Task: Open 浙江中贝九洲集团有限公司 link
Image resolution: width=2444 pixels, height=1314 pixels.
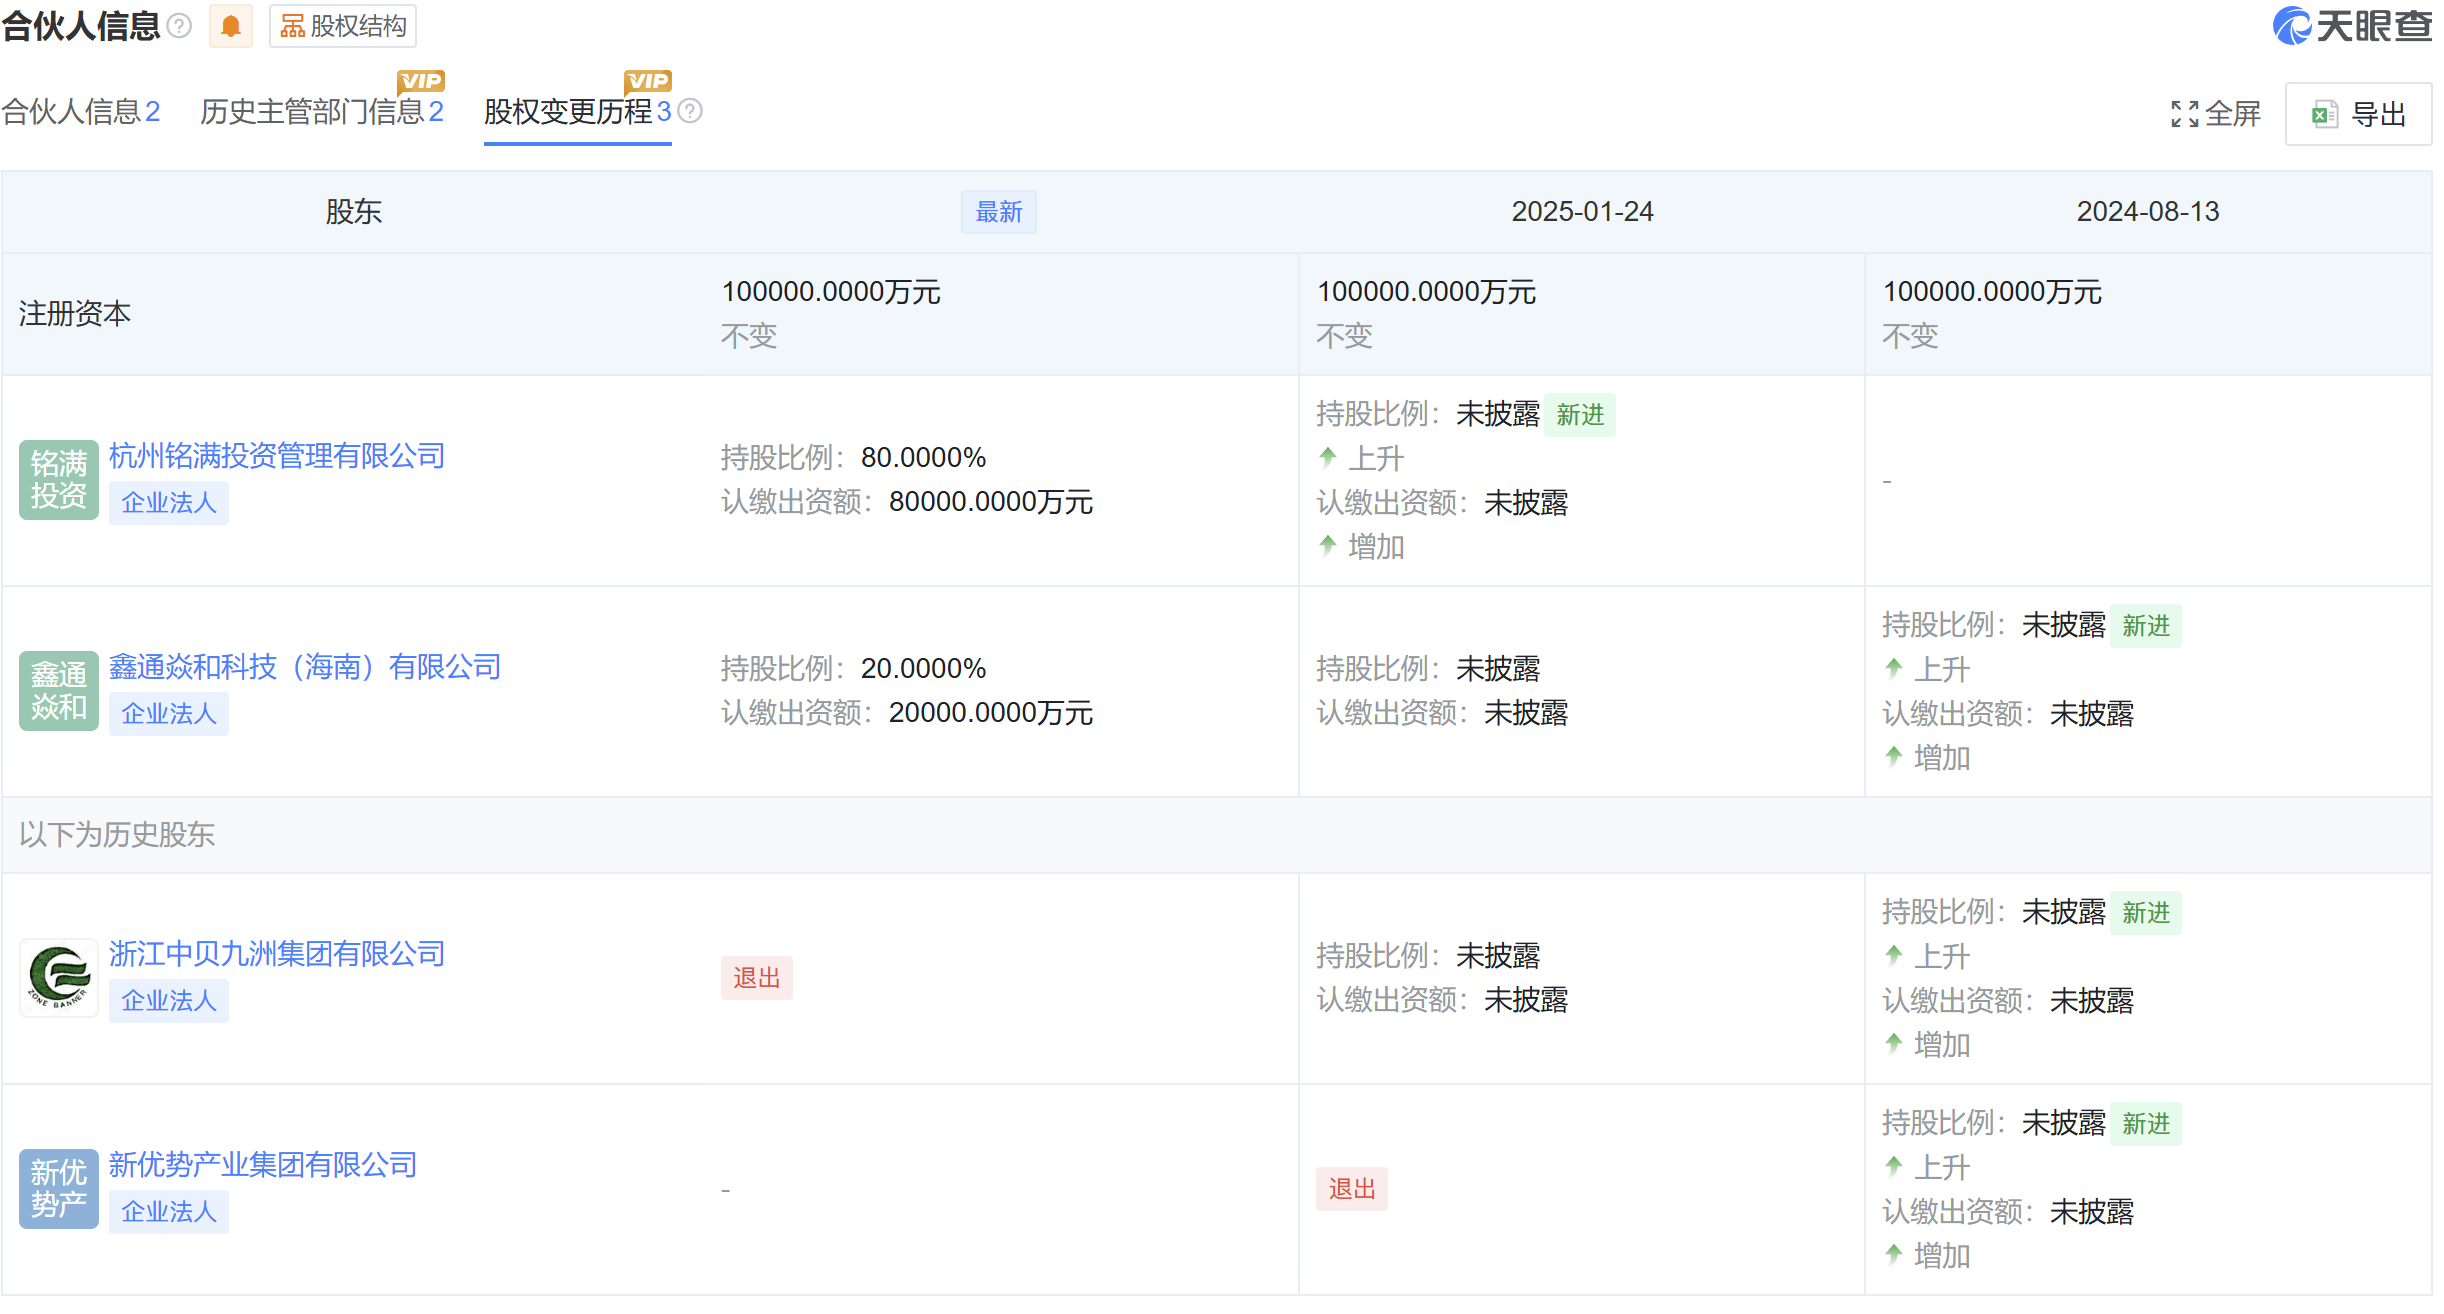Action: point(277,954)
